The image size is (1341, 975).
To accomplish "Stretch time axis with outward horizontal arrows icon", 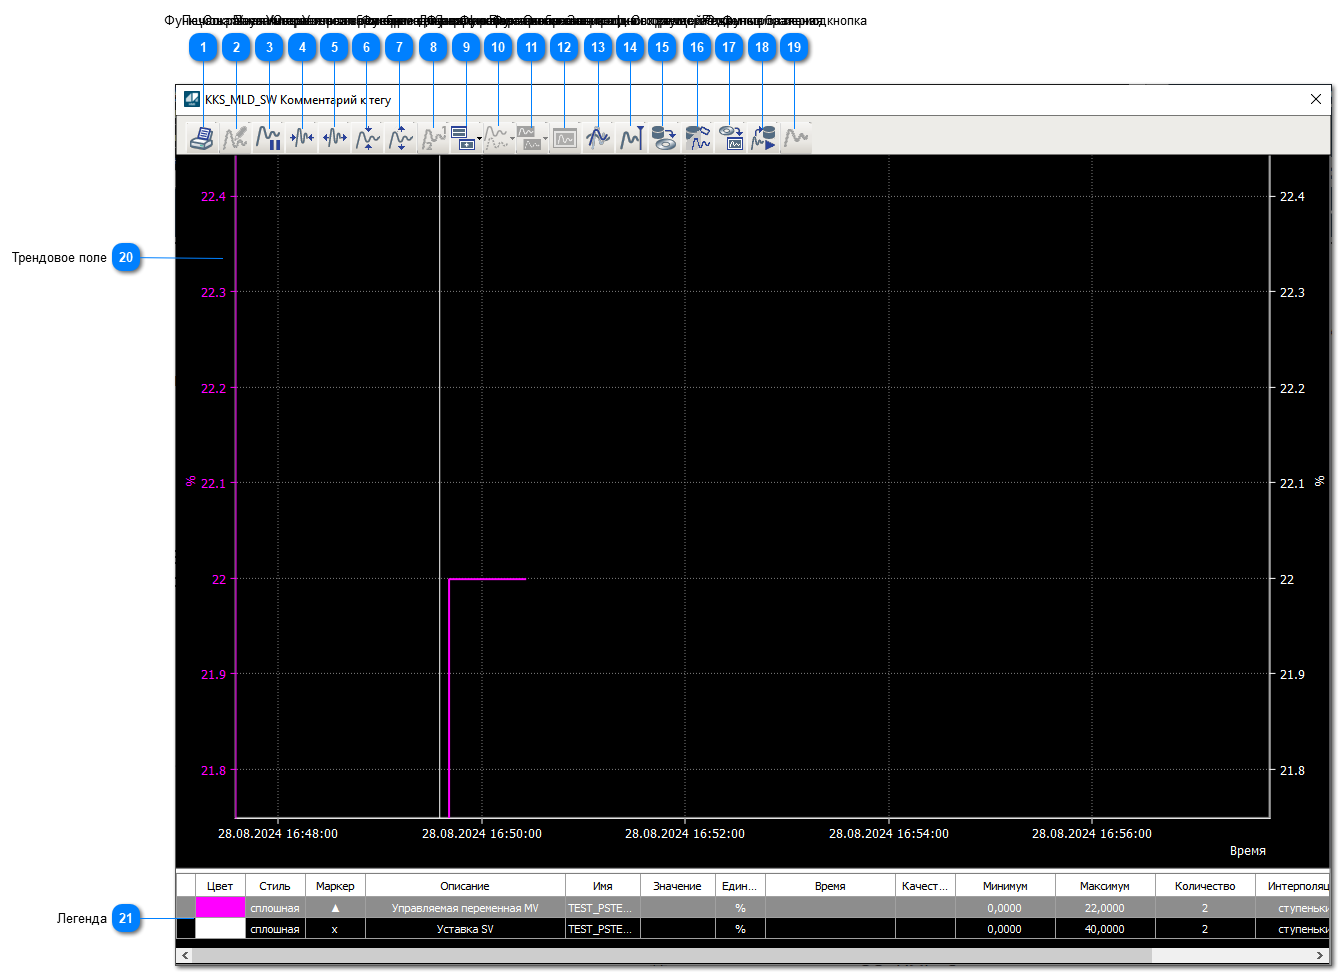I will 334,137.
